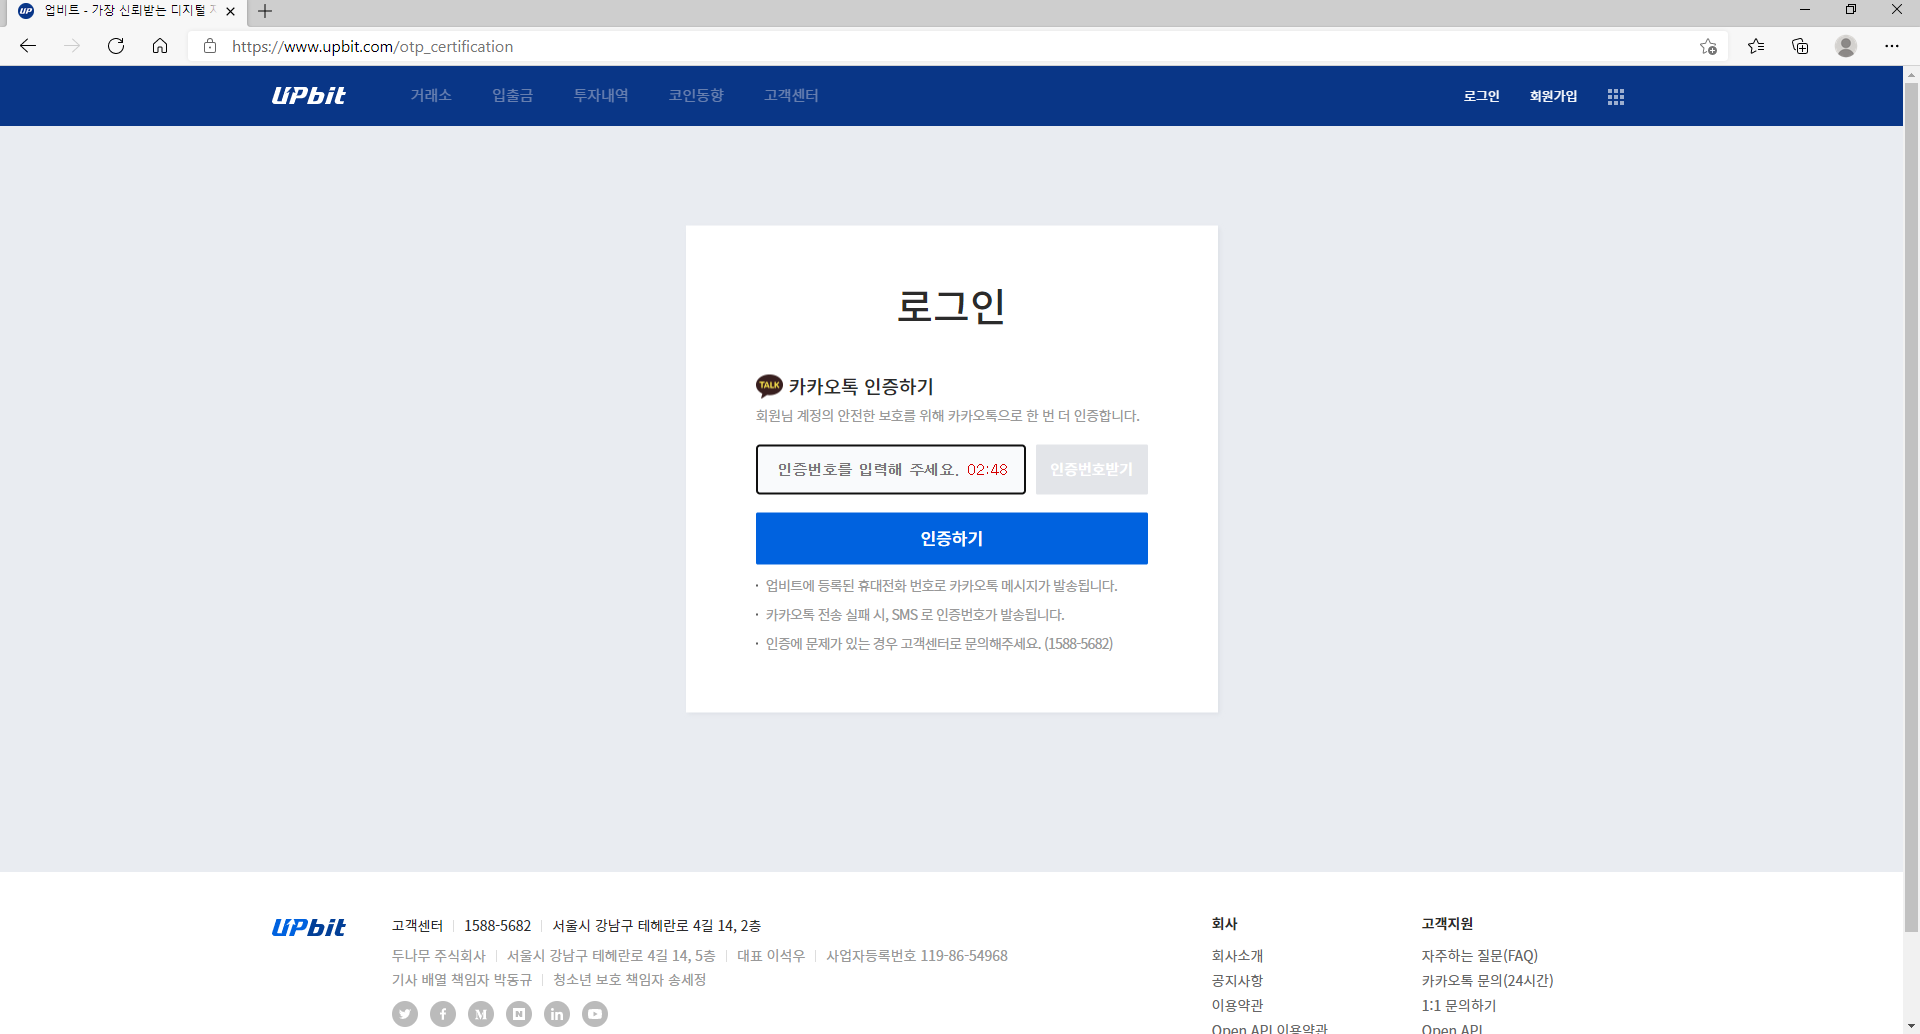Close the Upbit browser tab
Image resolution: width=1920 pixels, height=1034 pixels.
tap(231, 12)
